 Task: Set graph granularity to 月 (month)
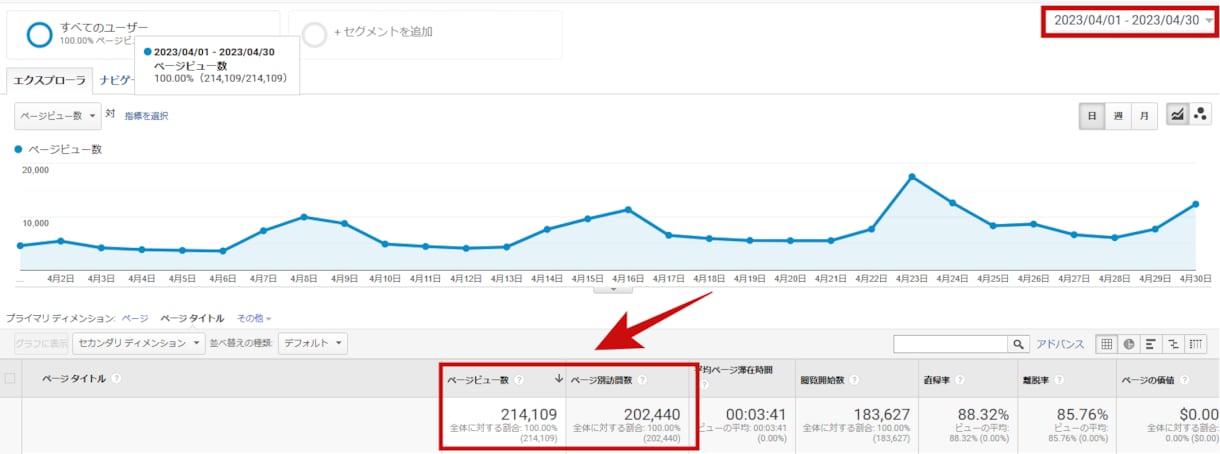[1144, 116]
